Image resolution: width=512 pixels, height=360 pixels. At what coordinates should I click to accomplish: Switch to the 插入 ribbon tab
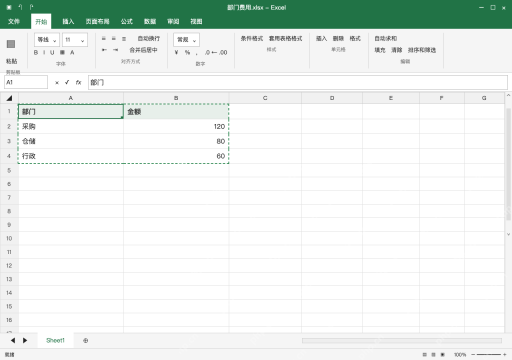coord(68,21)
